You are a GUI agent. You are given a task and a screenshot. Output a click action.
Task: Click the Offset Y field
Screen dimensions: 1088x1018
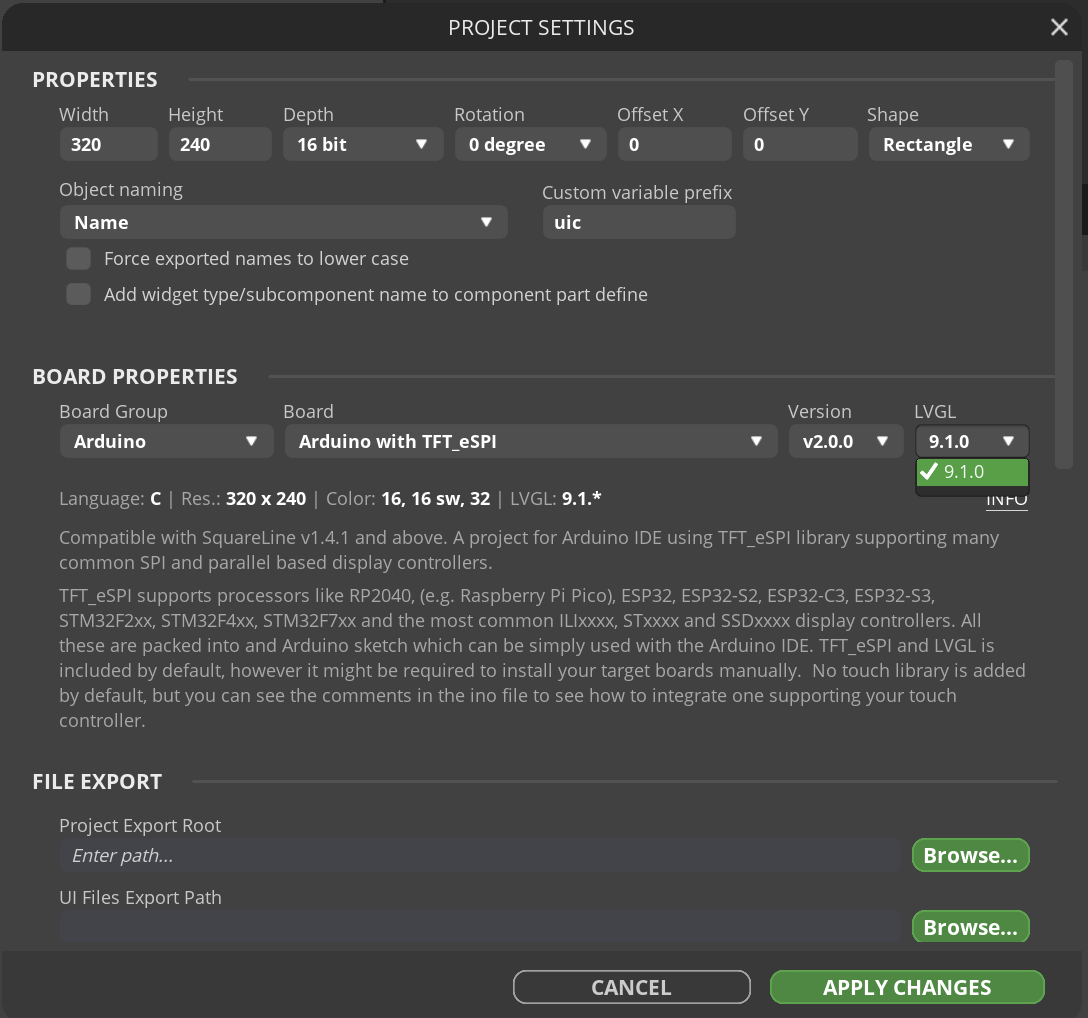799,145
